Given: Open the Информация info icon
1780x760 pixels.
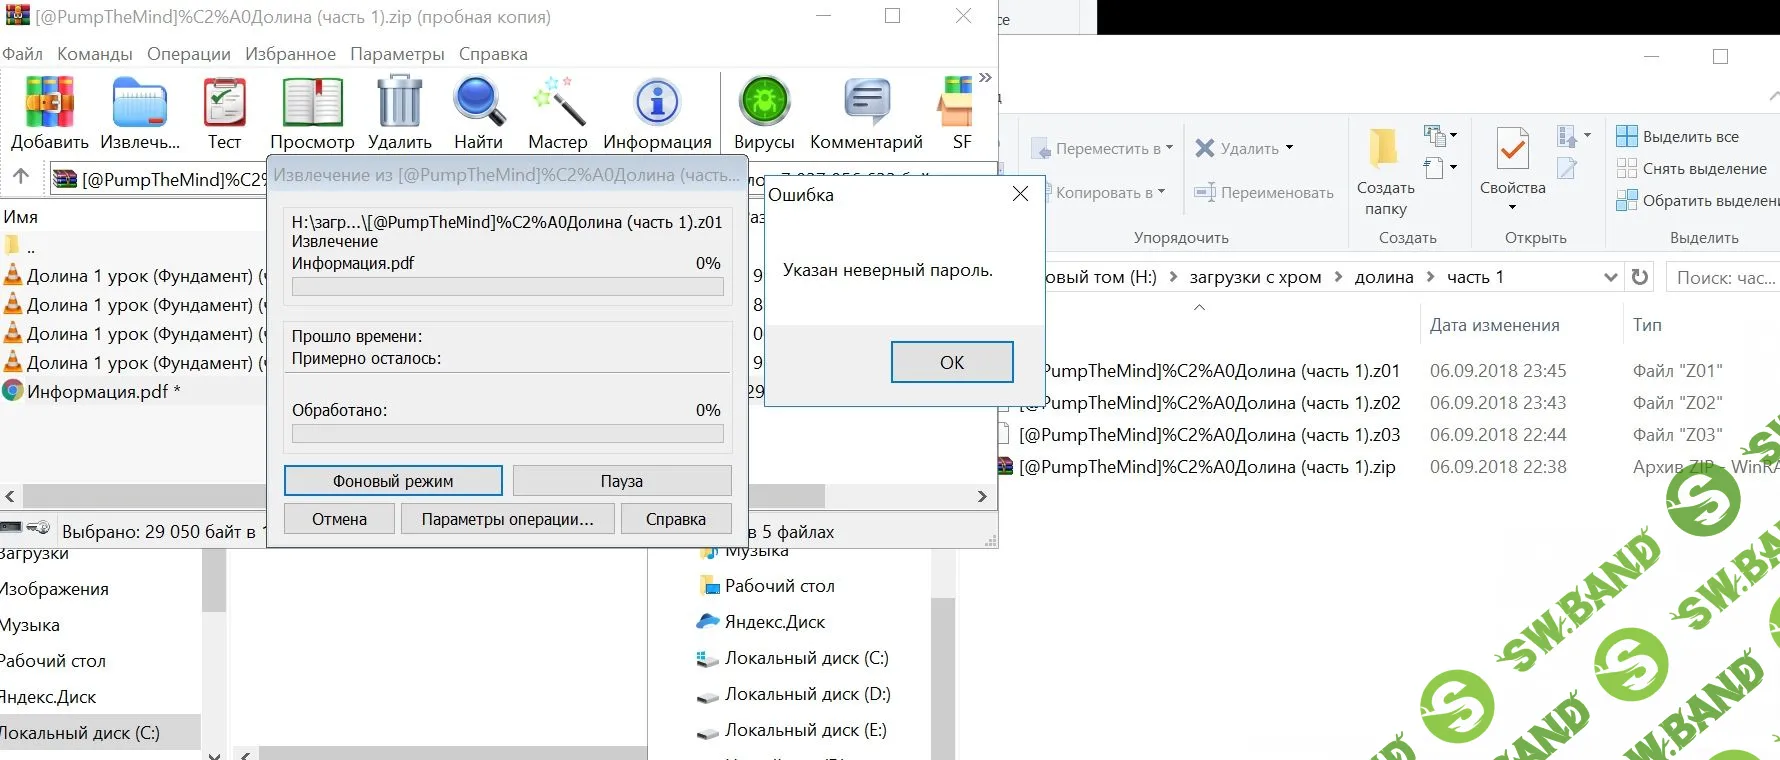Looking at the screenshot, I should (x=657, y=104).
